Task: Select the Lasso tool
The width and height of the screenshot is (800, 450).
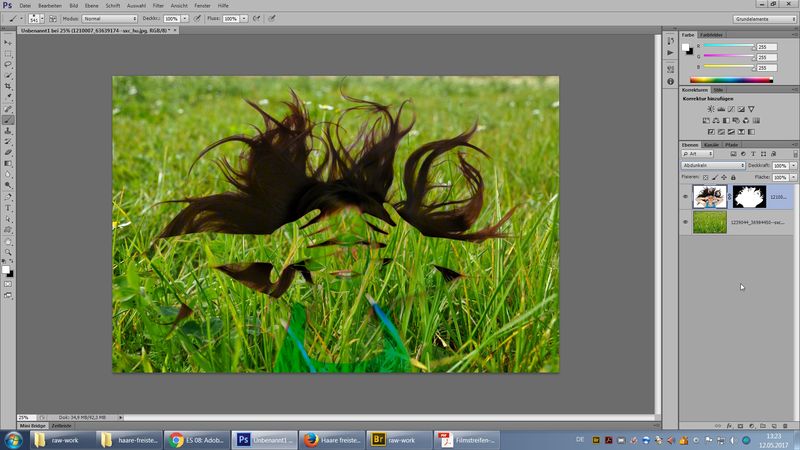Action: click(x=9, y=64)
